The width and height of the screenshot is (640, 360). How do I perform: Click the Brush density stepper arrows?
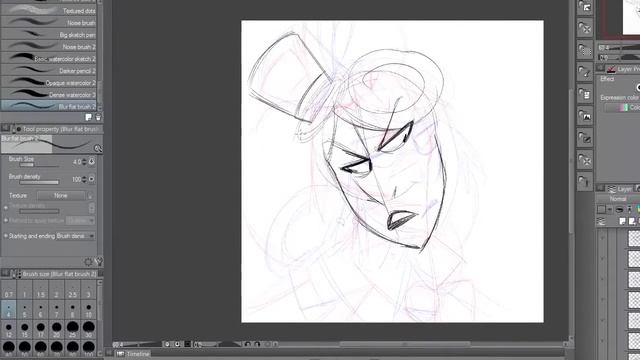click(x=84, y=179)
